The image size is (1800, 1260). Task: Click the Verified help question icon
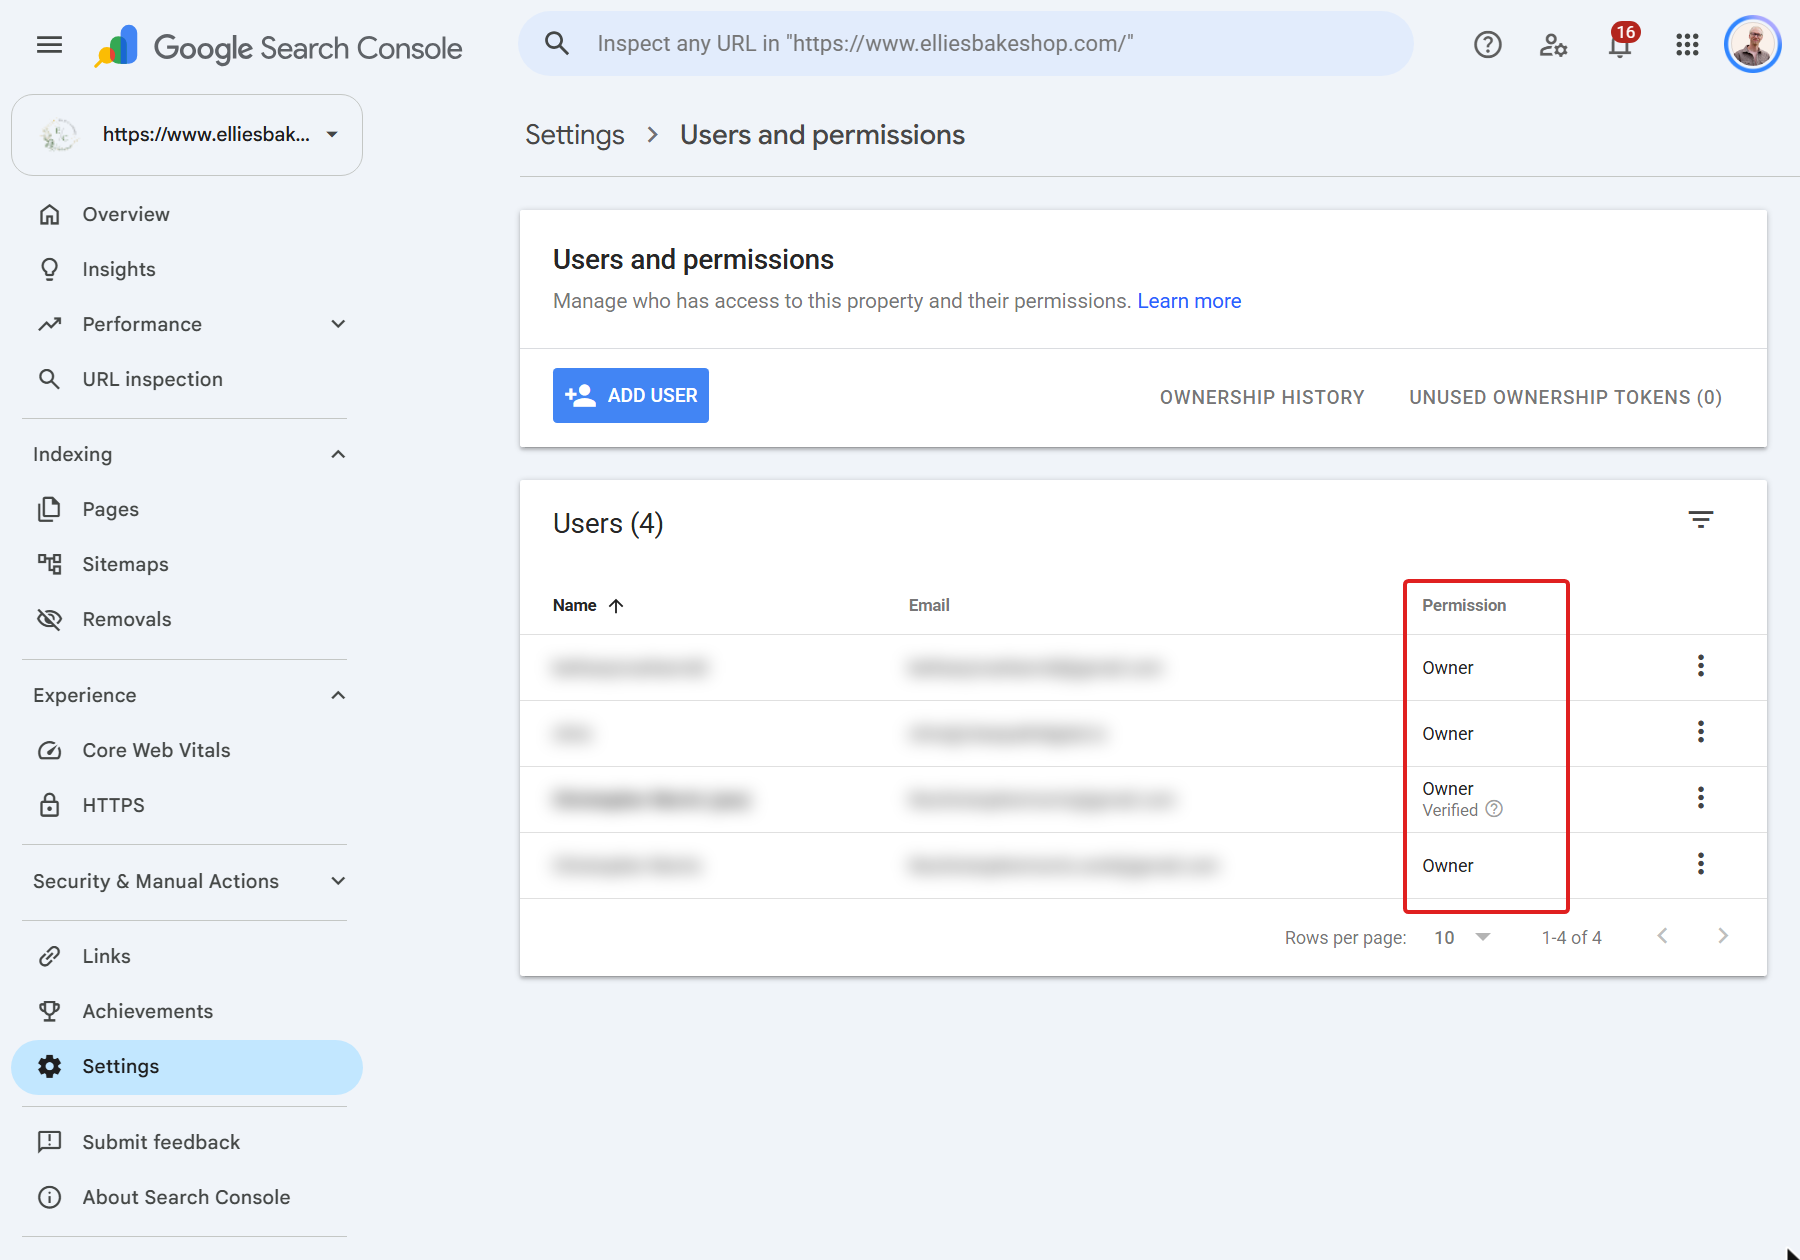(1494, 809)
